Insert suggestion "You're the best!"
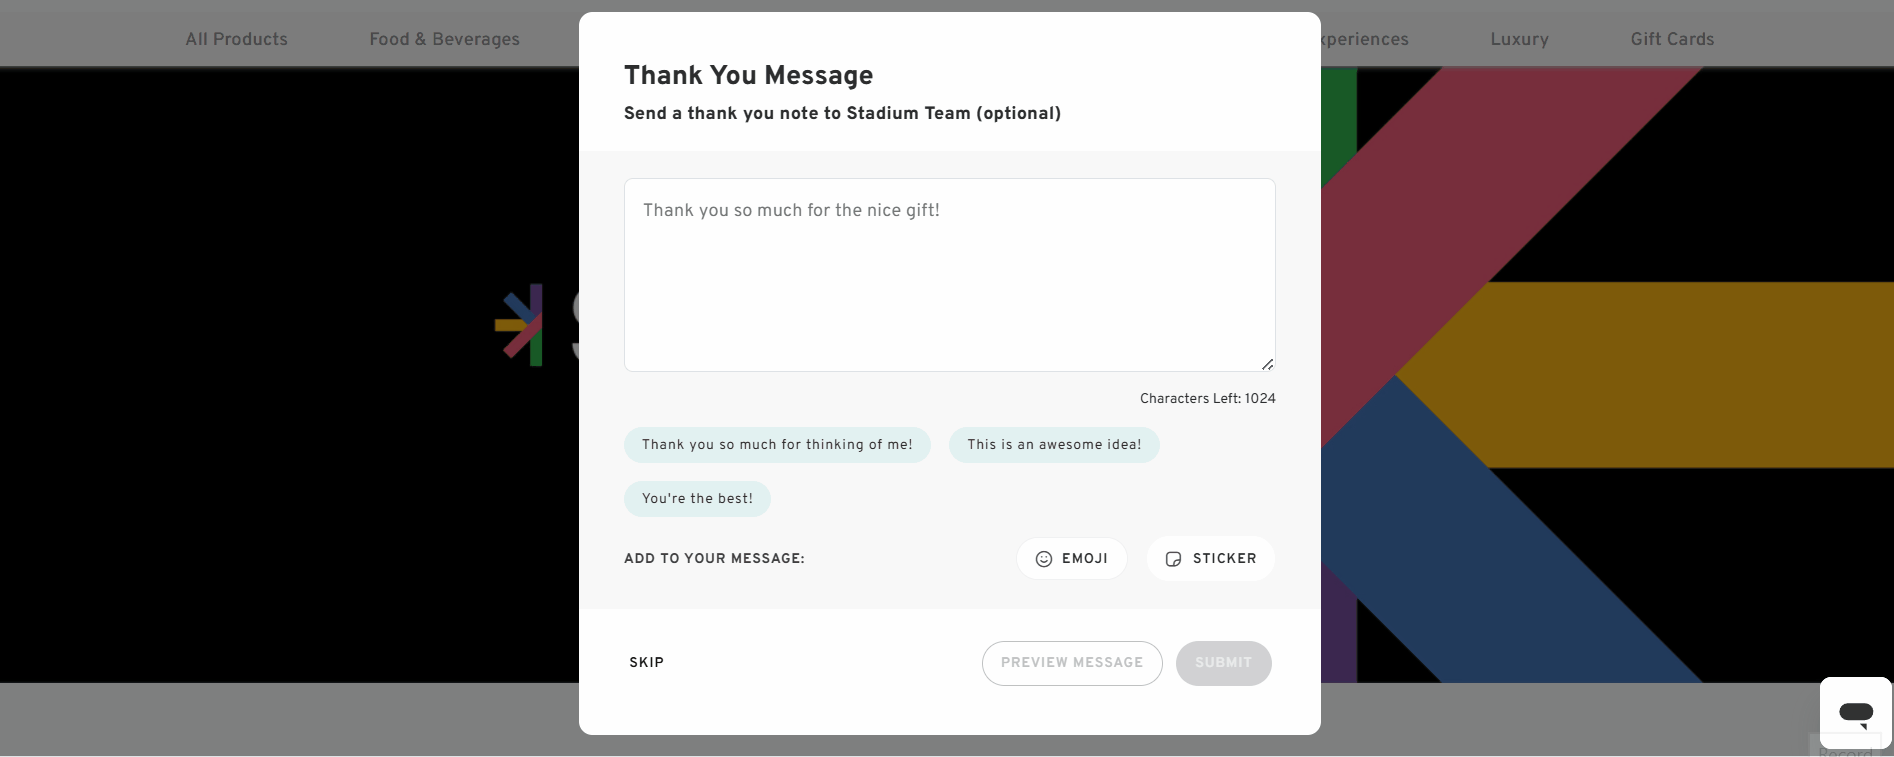Screen dimensions: 1894x757 pyautogui.click(x=697, y=499)
